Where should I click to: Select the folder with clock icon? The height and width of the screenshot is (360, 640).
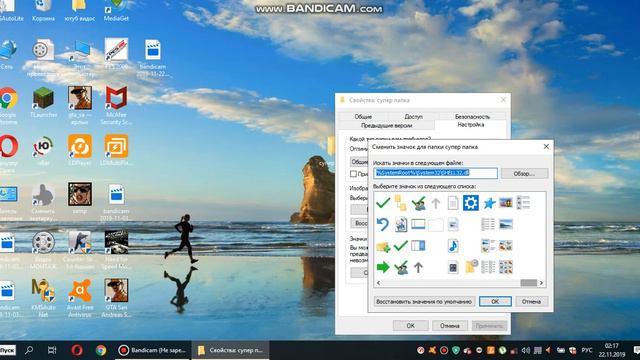click(471, 267)
